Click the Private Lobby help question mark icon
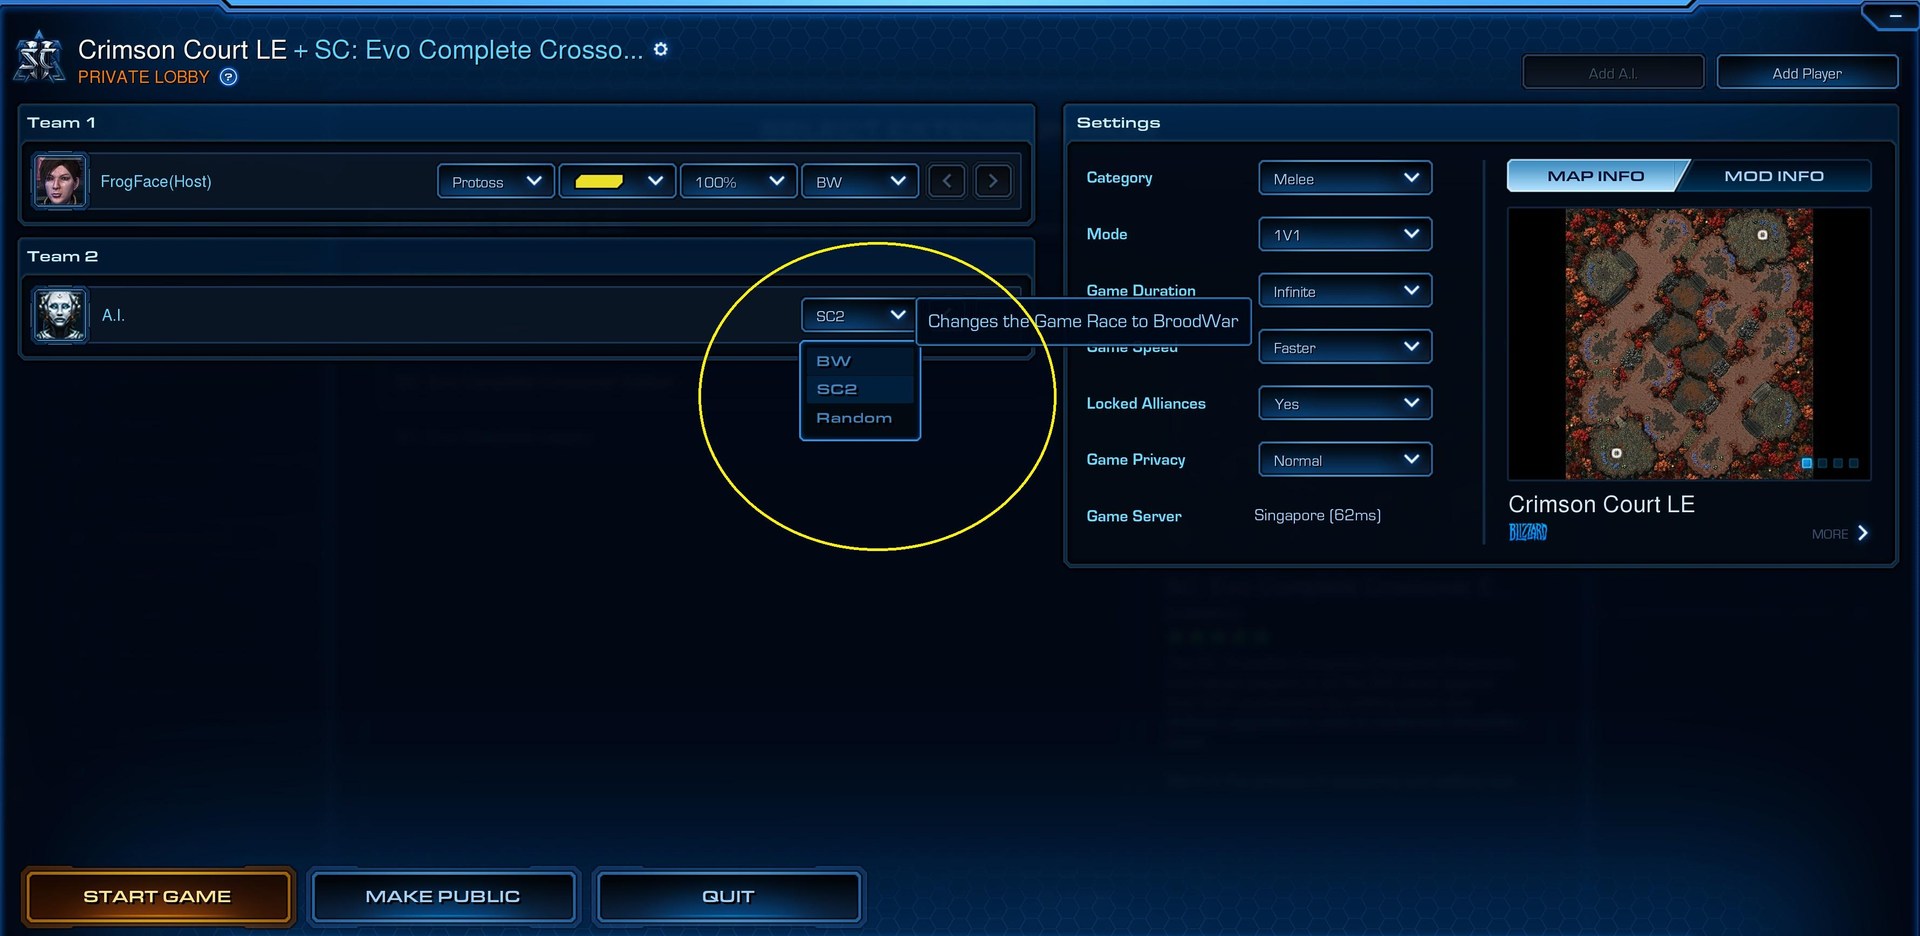 (x=228, y=77)
